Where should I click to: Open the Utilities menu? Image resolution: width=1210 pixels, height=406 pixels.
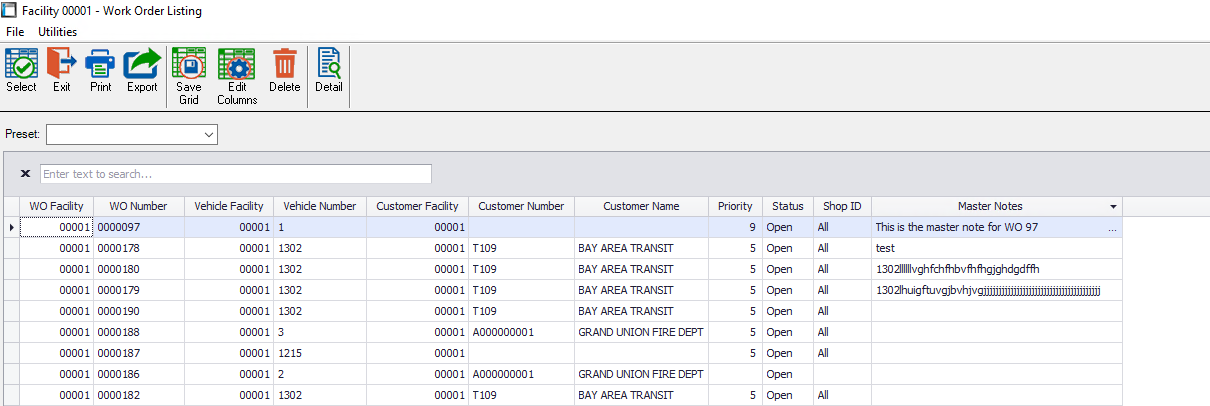tap(58, 32)
